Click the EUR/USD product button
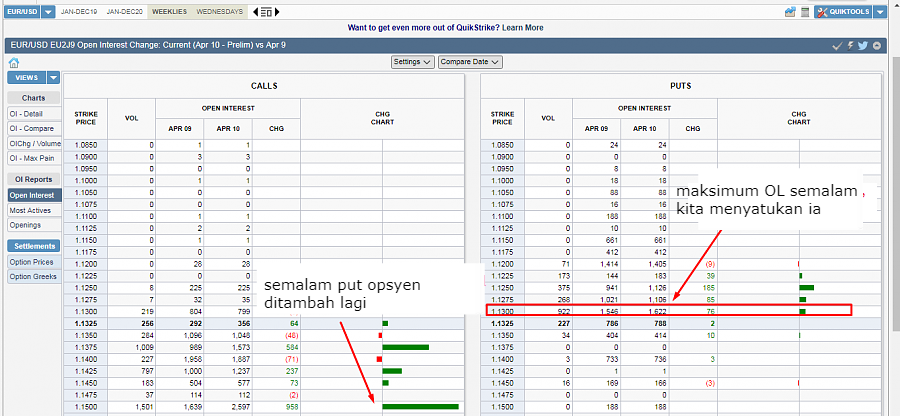Viewport: 900px width, 416px height. (22, 11)
